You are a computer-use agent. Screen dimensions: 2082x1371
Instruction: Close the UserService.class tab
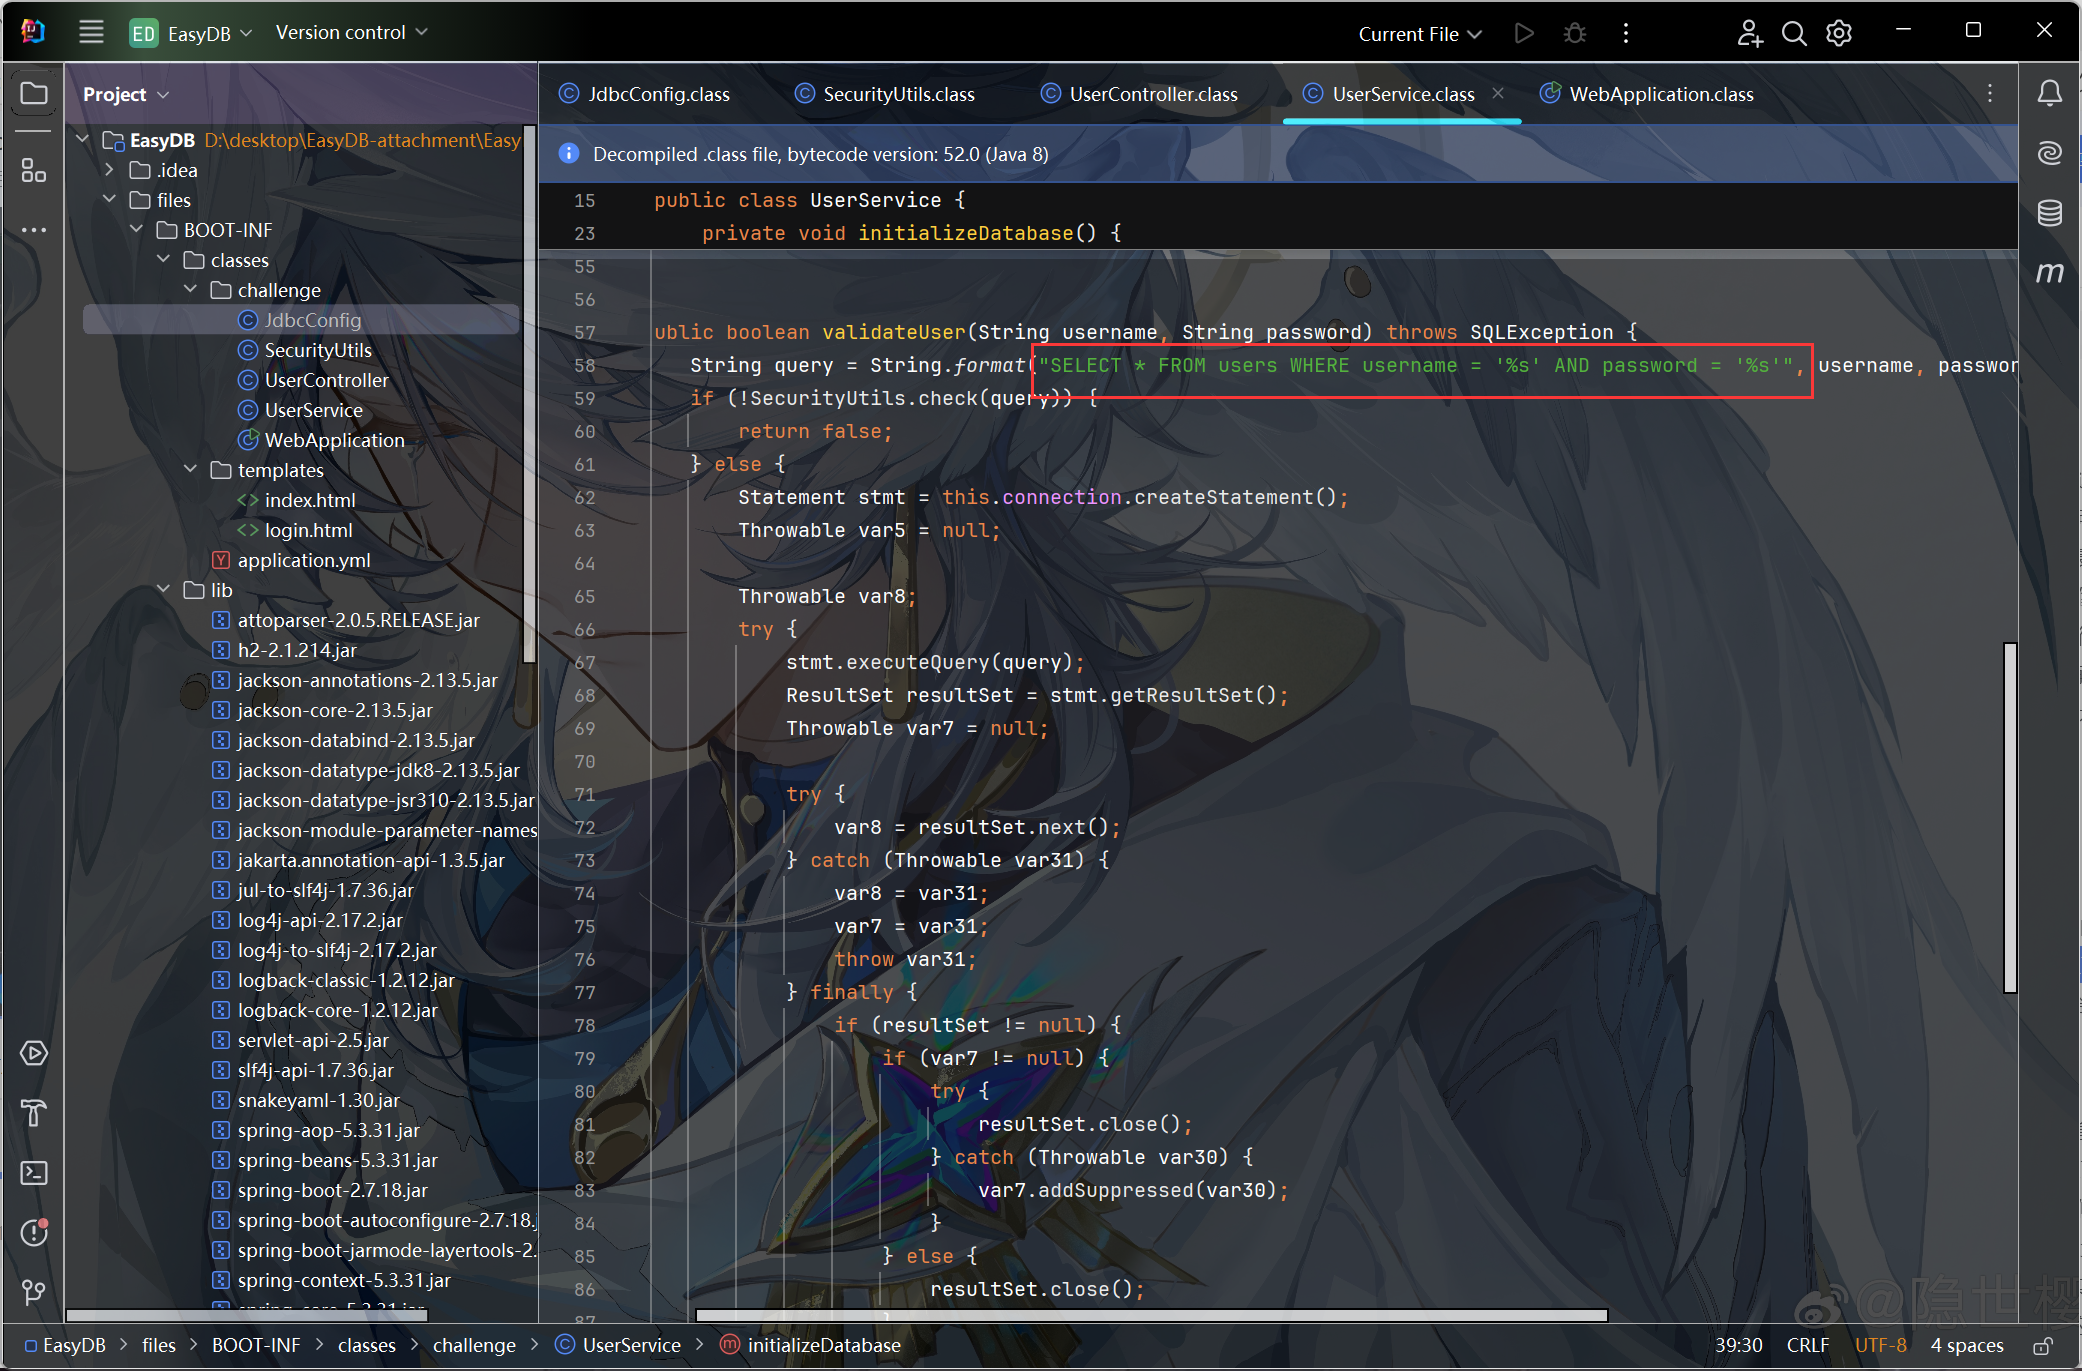point(1498,93)
